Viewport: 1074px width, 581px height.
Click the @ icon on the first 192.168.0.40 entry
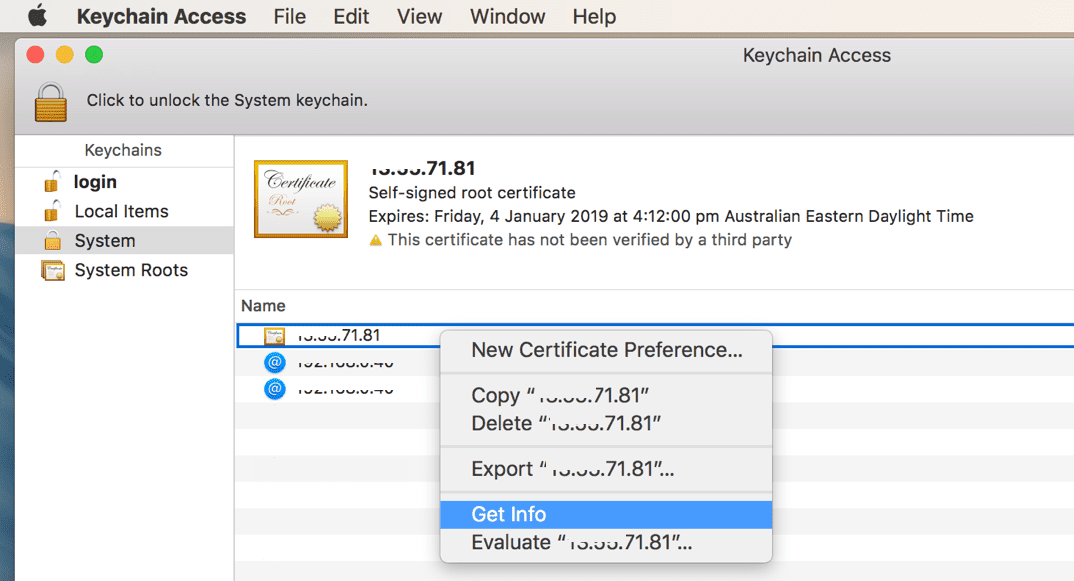pos(274,362)
